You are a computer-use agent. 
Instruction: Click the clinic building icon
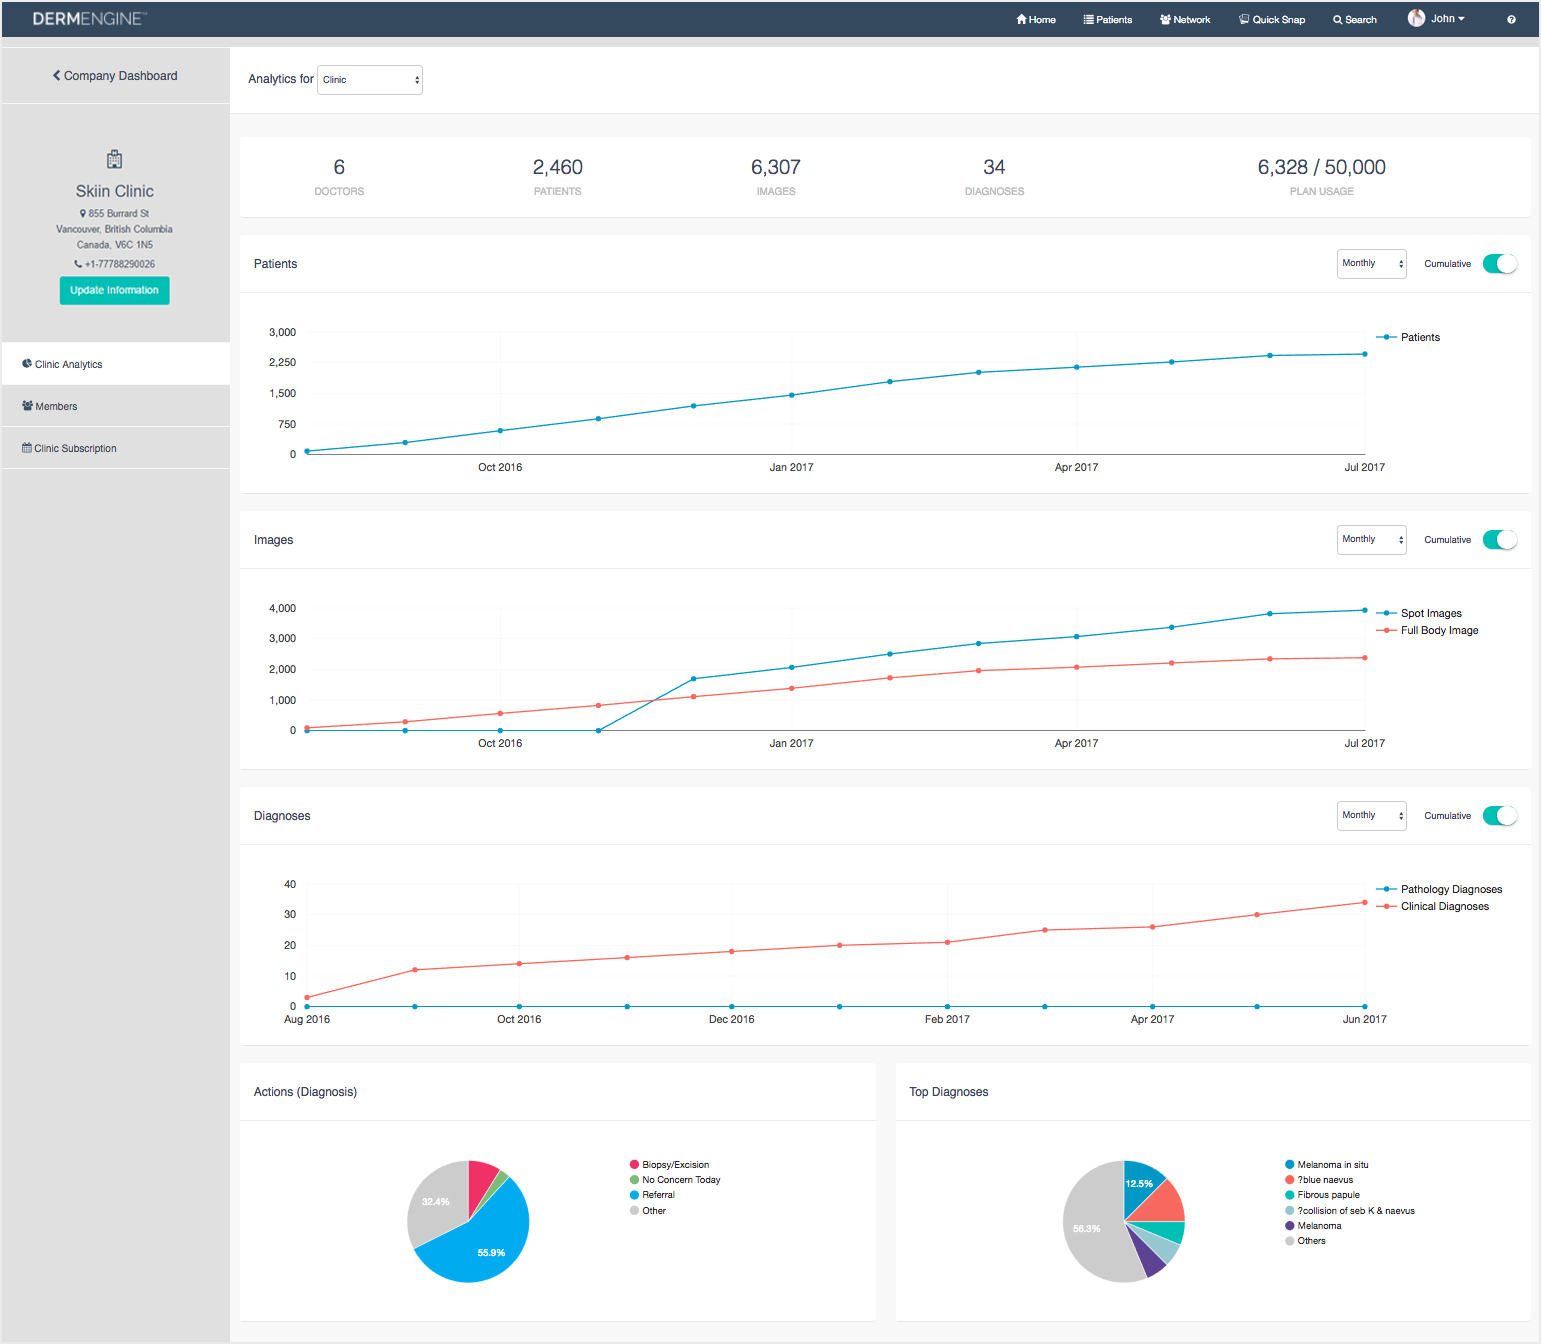coord(114,159)
